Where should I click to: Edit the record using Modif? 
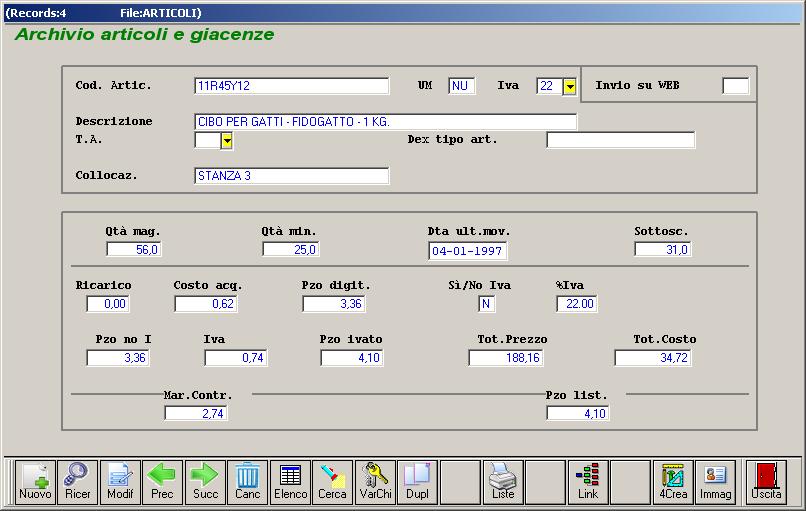[120, 482]
